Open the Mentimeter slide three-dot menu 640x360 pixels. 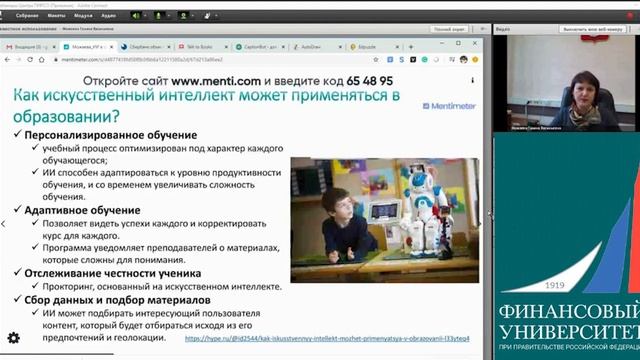(x=473, y=80)
